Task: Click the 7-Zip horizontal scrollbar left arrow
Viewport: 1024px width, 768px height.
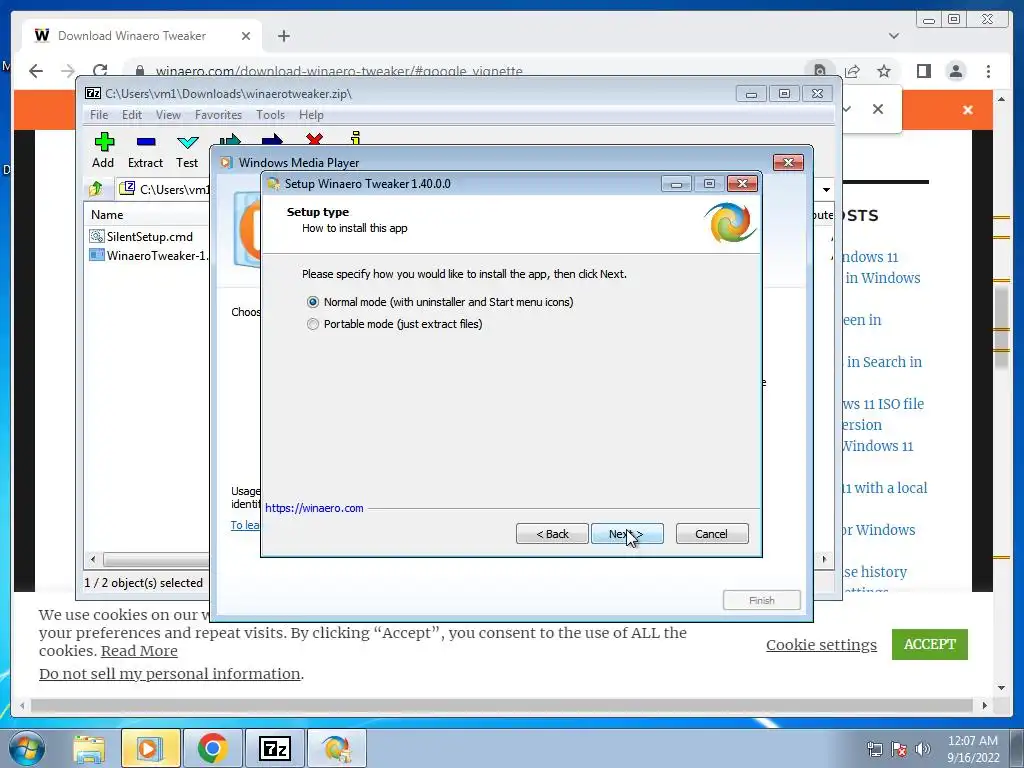Action: [x=93, y=560]
